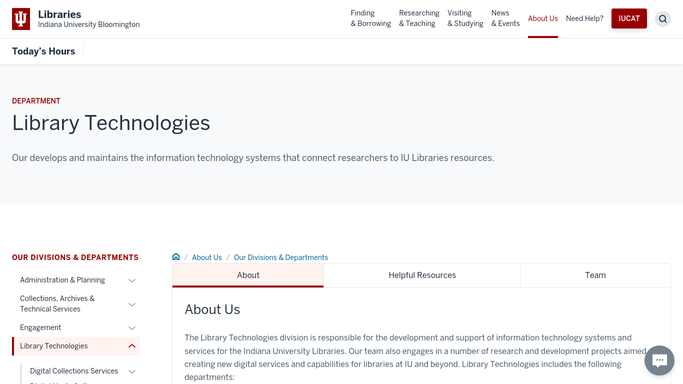Go to home via breadcrumb house icon
Image resolution: width=683 pixels, height=384 pixels.
coord(176,257)
